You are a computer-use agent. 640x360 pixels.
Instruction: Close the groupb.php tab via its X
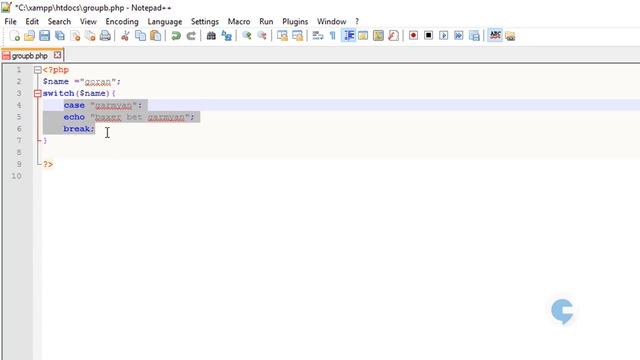click(58, 55)
